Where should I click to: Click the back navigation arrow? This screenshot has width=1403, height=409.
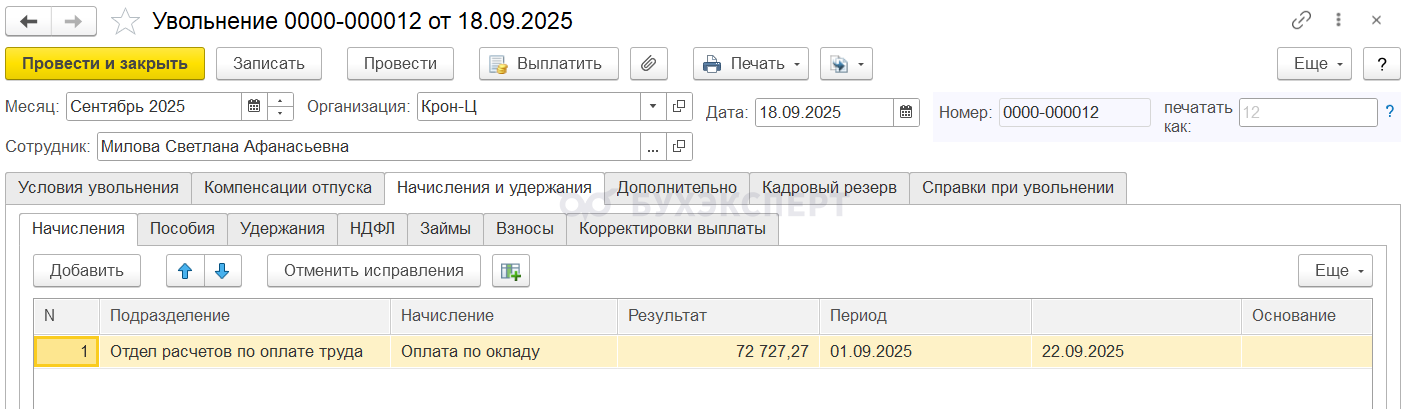point(29,20)
